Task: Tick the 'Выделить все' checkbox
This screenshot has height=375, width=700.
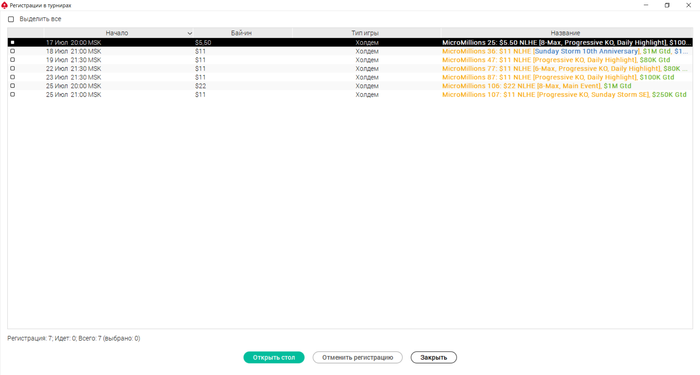Action: (11, 19)
